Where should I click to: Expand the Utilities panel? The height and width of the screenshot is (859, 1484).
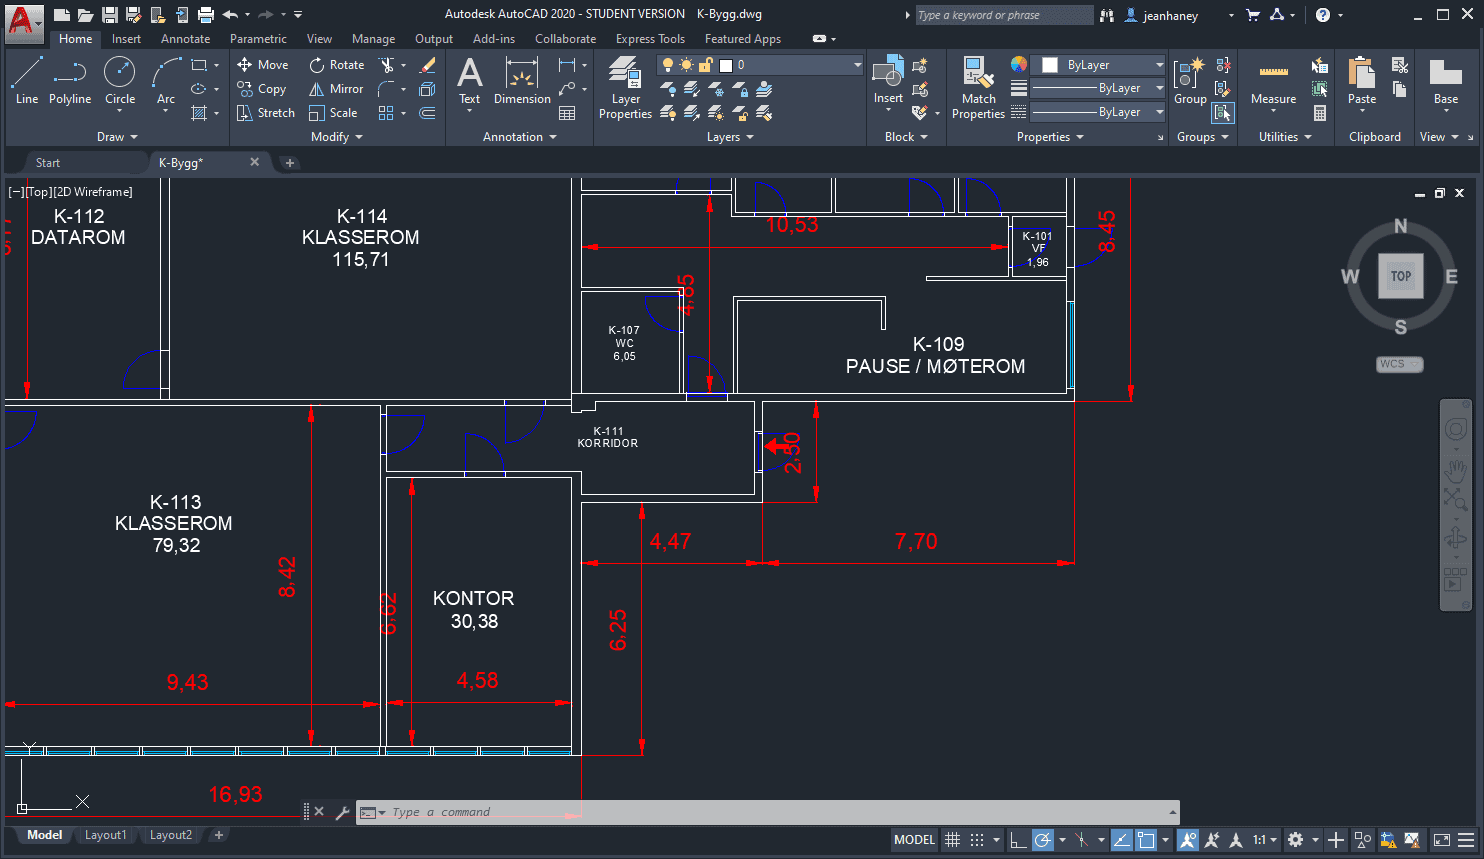pos(1285,137)
